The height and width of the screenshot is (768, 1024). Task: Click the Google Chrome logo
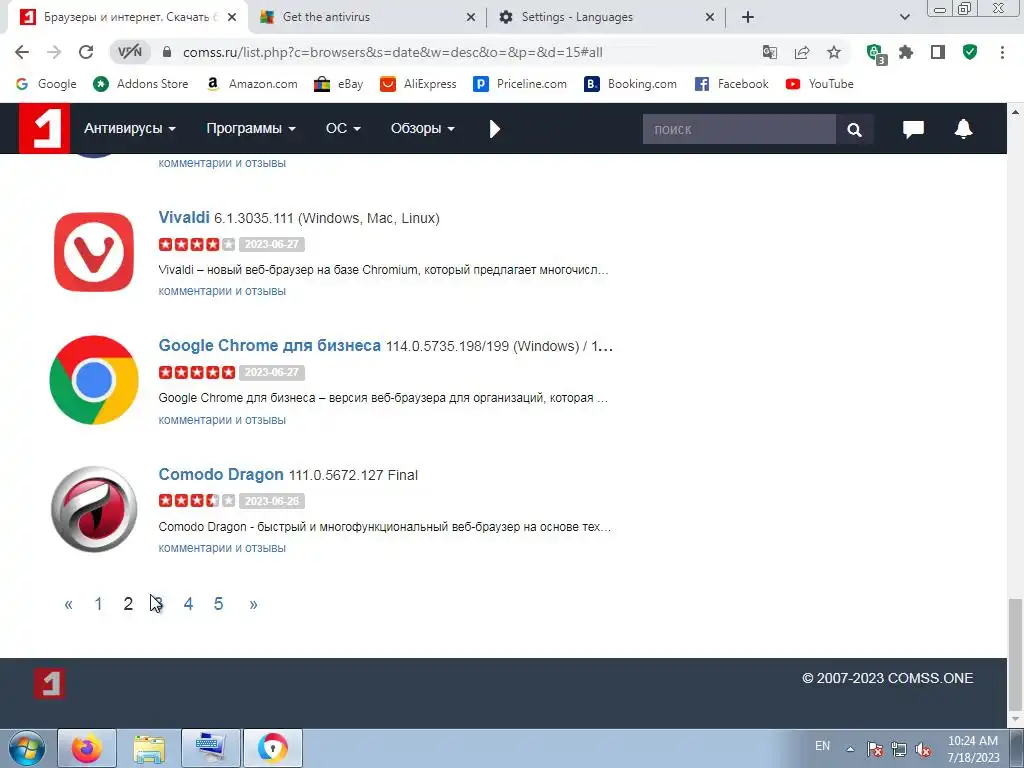point(94,380)
